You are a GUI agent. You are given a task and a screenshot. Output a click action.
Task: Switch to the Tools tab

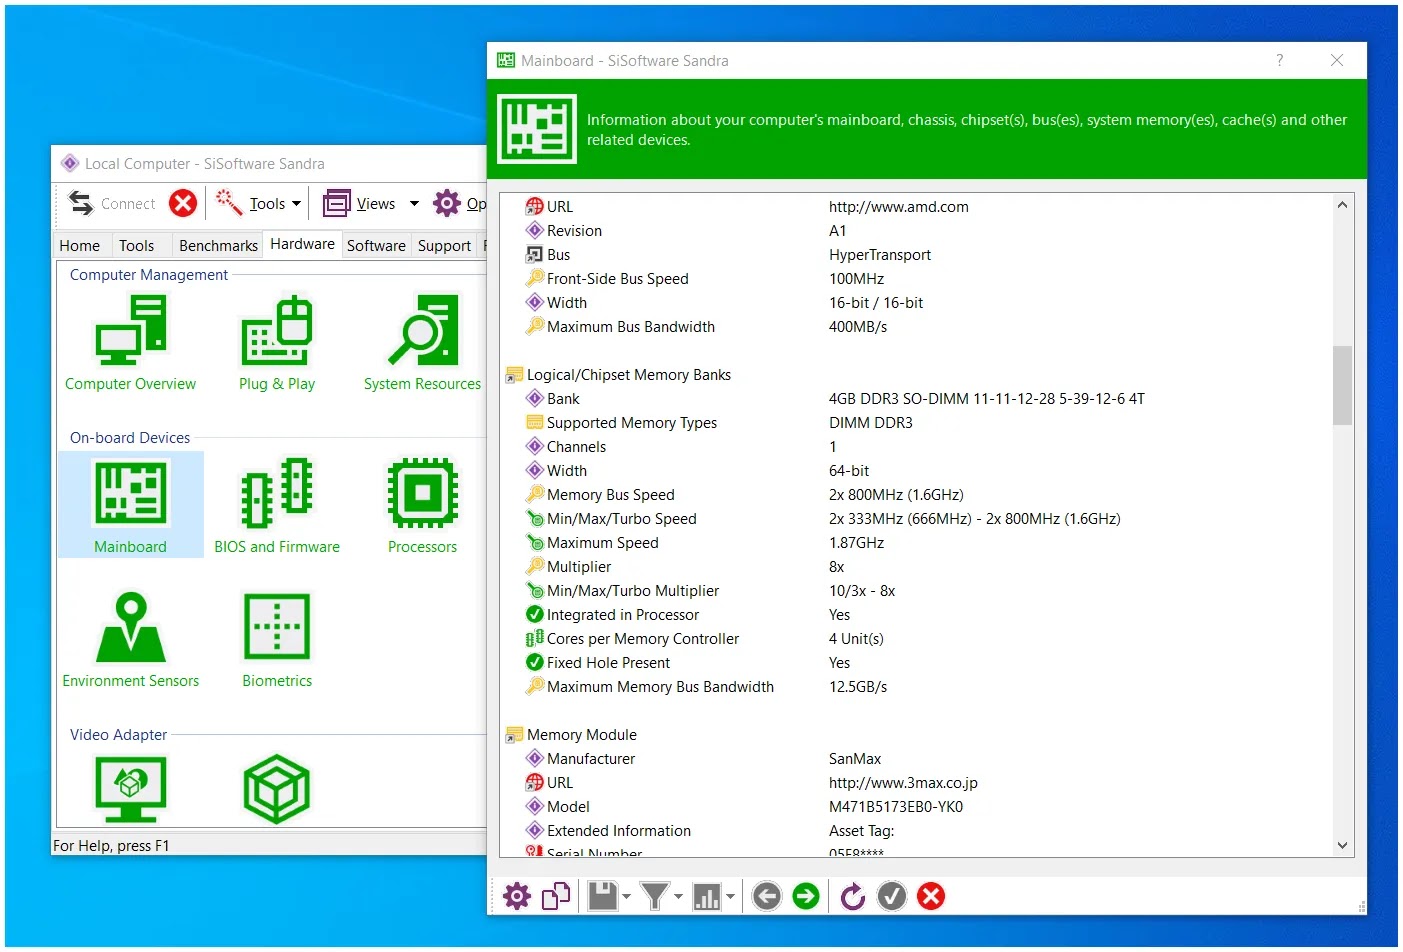tap(136, 245)
